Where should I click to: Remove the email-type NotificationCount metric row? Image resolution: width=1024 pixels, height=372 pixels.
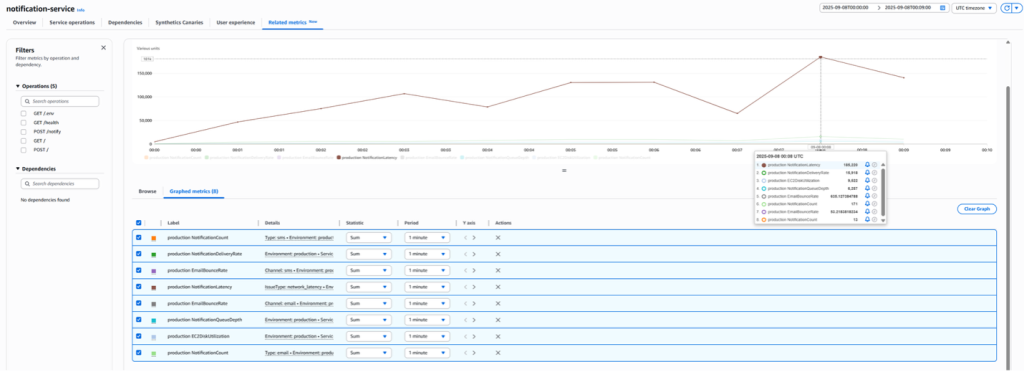498,353
